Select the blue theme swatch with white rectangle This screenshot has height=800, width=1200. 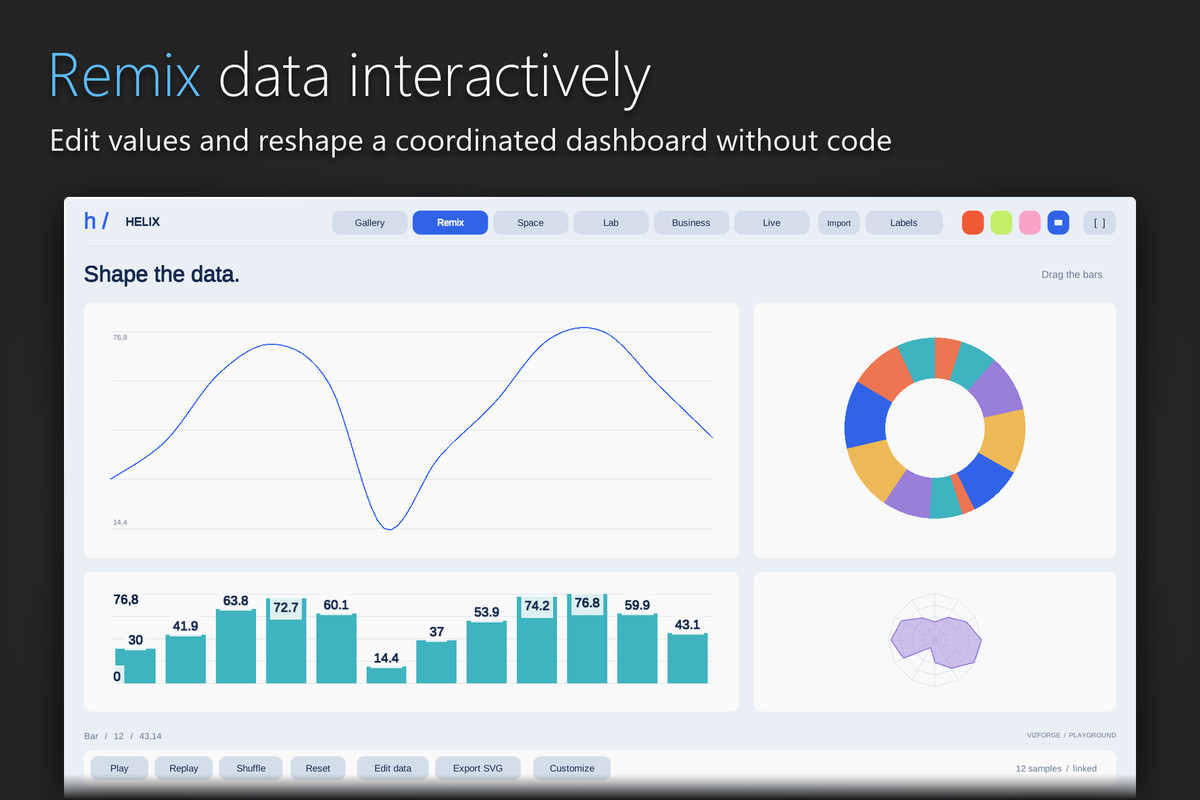(1058, 222)
